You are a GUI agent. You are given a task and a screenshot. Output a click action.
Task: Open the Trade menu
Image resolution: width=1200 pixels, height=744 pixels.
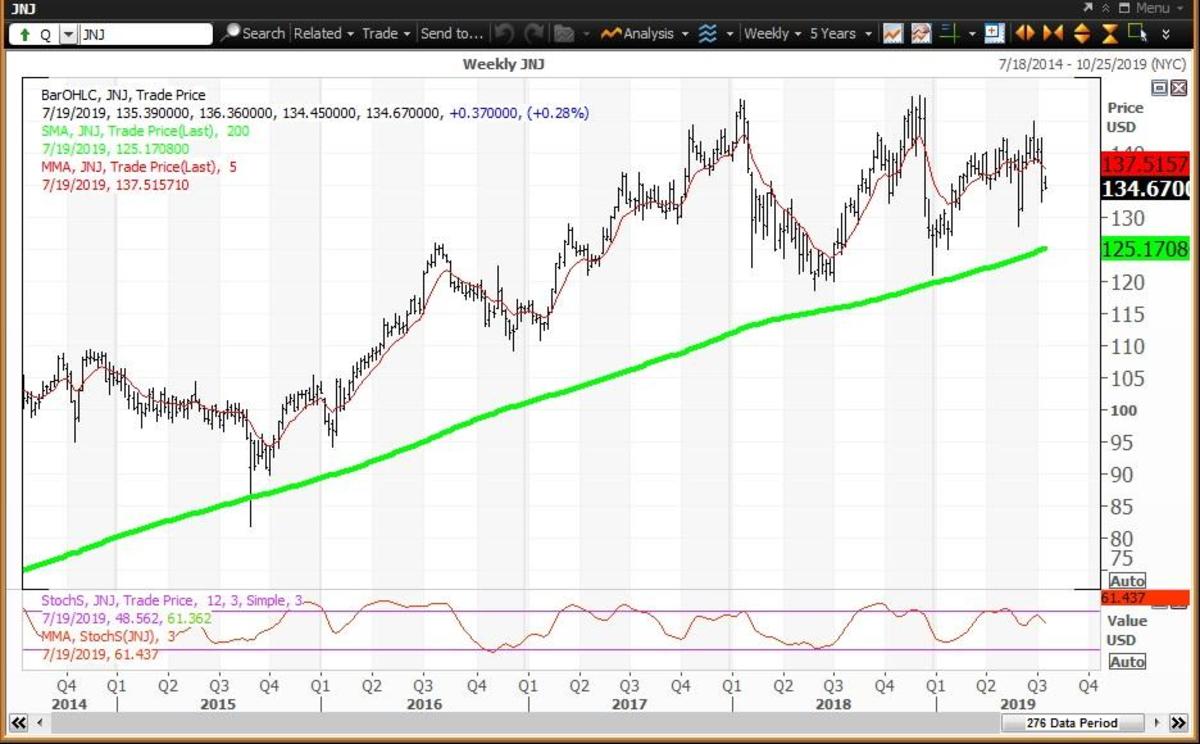(x=385, y=33)
